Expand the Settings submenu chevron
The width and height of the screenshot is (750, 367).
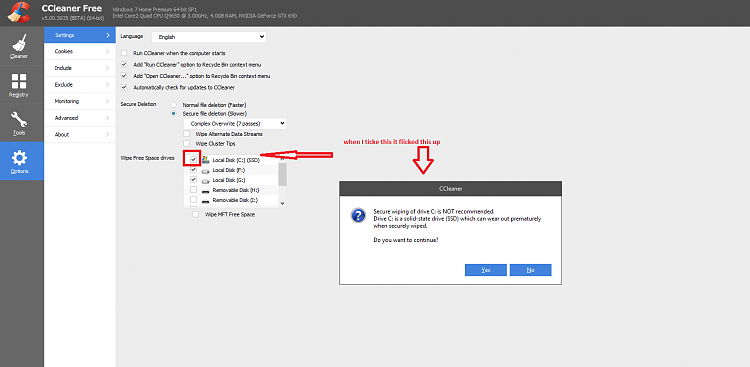107,35
